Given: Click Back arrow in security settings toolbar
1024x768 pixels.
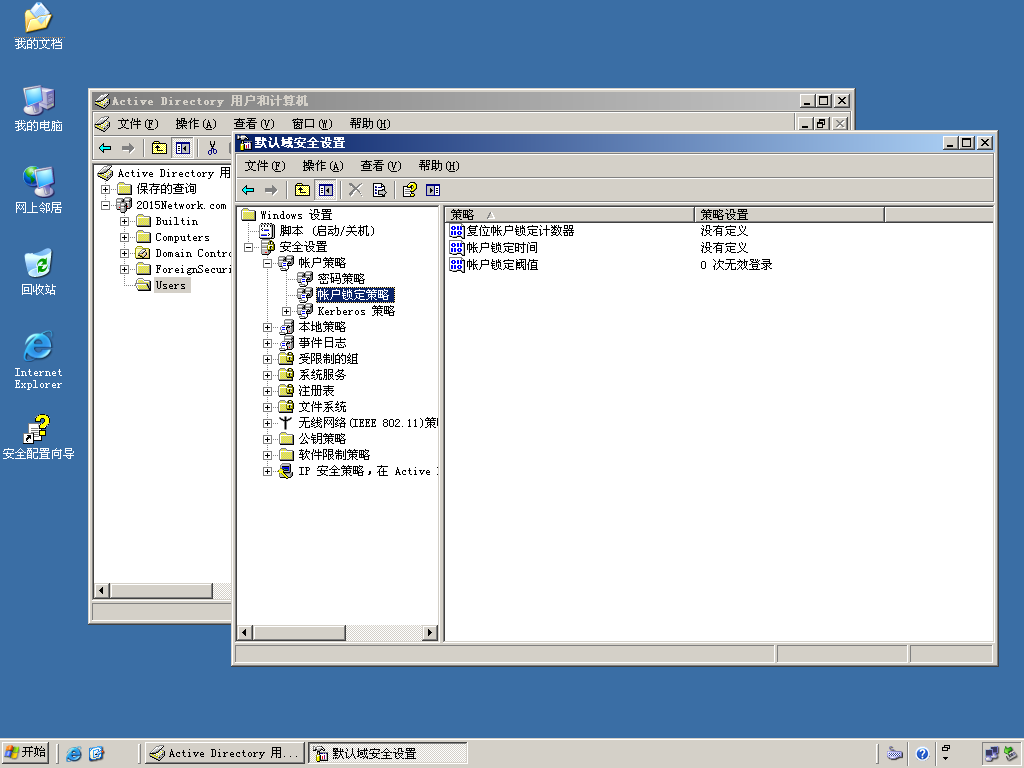Looking at the screenshot, I should 248,190.
